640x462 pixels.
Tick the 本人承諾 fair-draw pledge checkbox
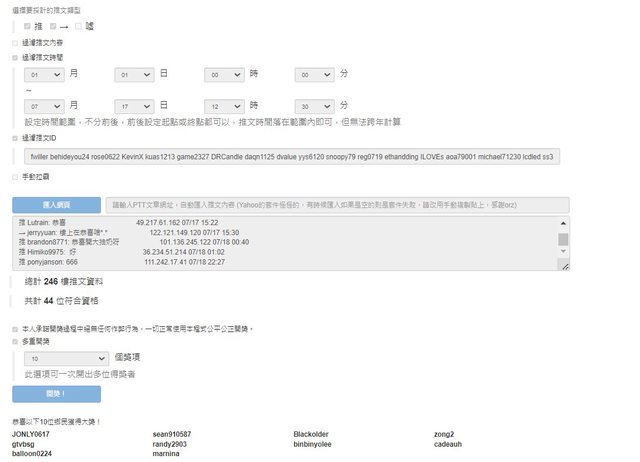pyautogui.click(x=15, y=328)
